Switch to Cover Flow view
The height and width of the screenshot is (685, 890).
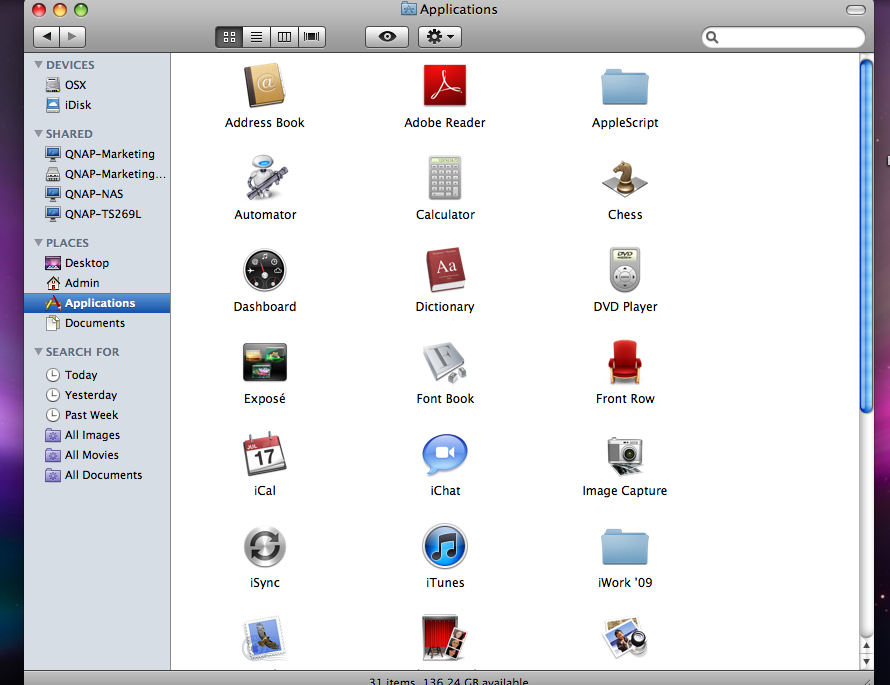(x=312, y=37)
